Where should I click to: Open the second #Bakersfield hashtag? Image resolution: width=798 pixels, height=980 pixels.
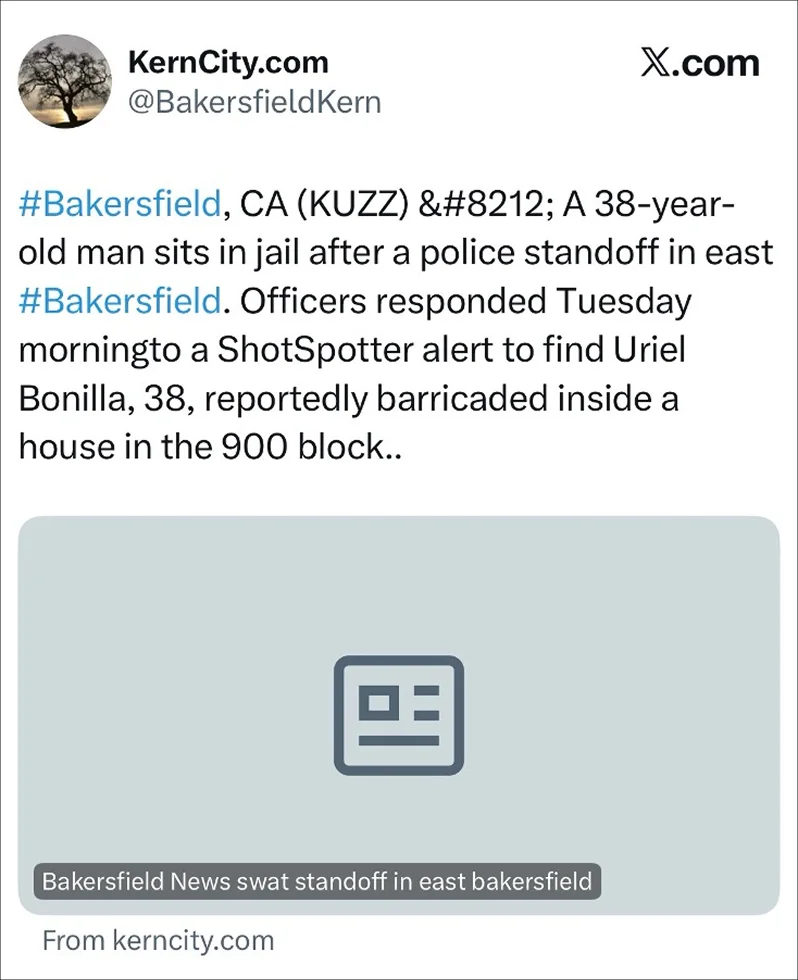coord(119,299)
